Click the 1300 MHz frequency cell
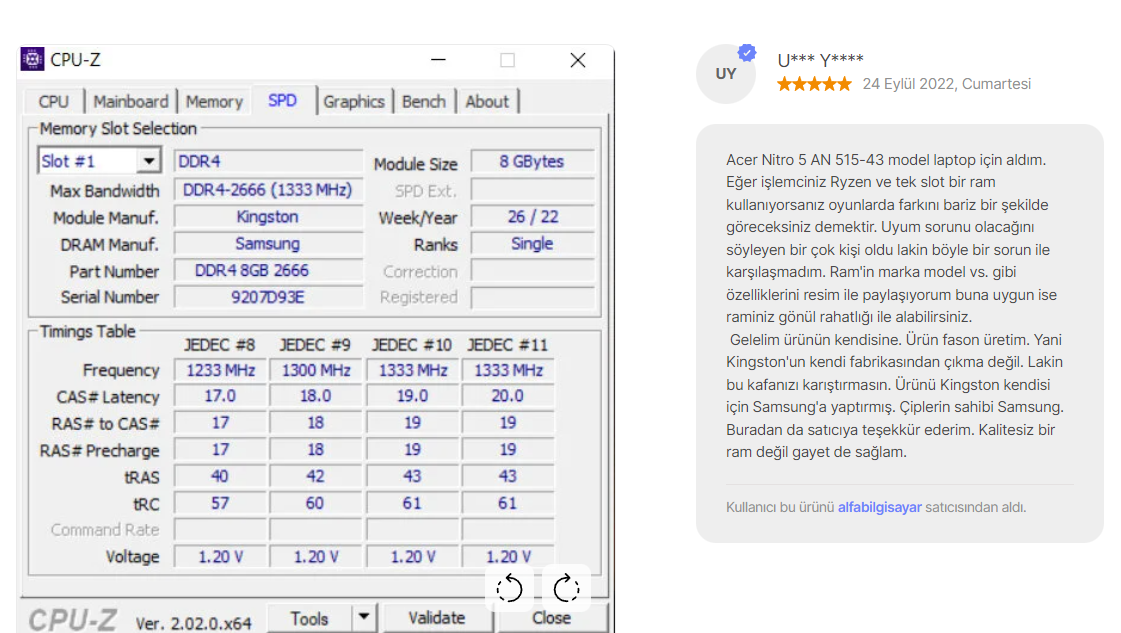 [316, 370]
